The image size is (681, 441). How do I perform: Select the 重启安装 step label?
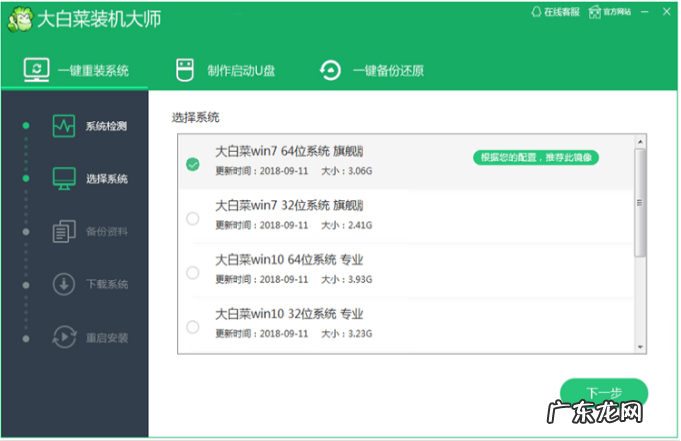(x=107, y=338)
